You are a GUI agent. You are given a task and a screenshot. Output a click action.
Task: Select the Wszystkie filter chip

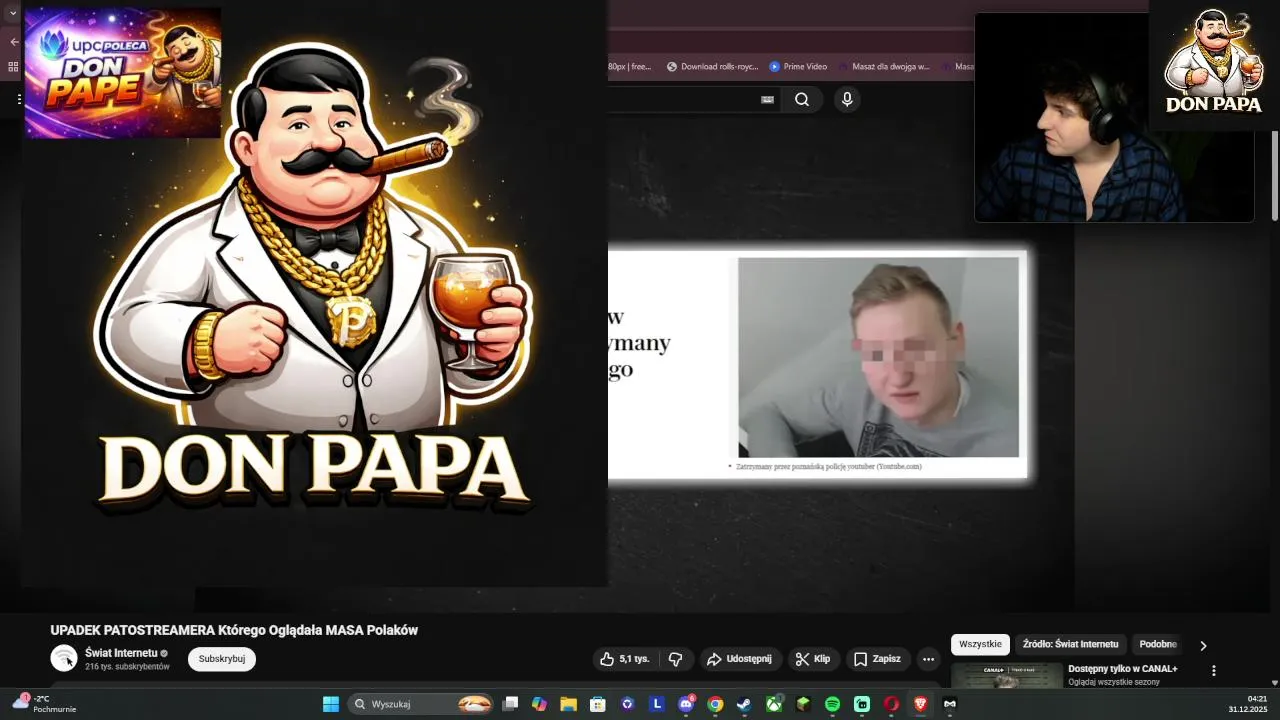tap(980, 644)
